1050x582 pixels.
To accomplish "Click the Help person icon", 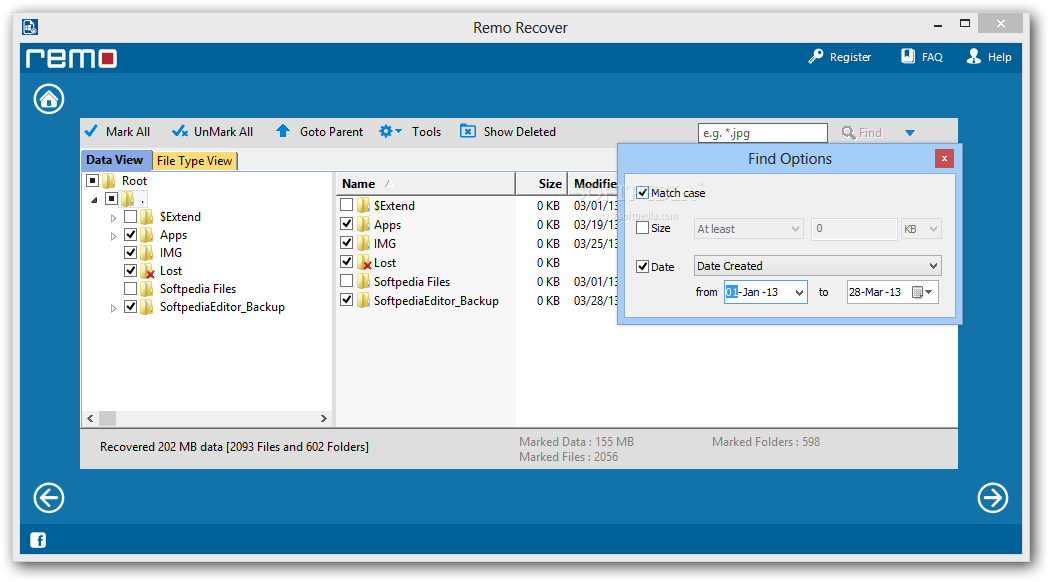I will 974,56.
